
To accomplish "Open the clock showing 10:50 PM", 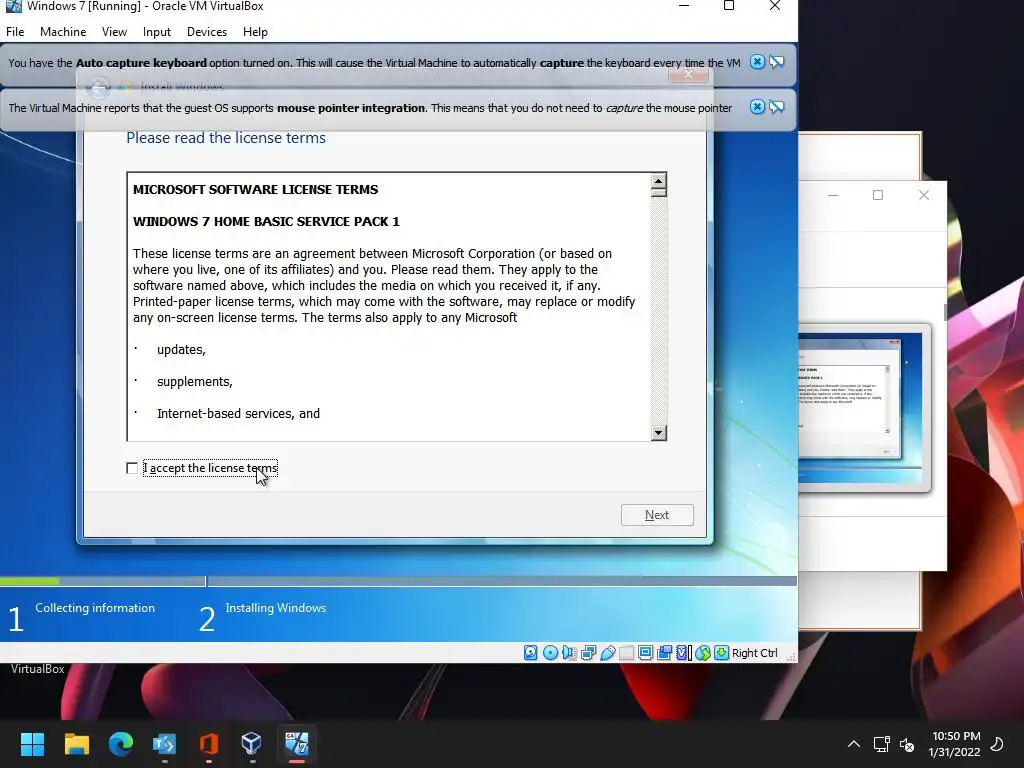I will pos(955,744).
